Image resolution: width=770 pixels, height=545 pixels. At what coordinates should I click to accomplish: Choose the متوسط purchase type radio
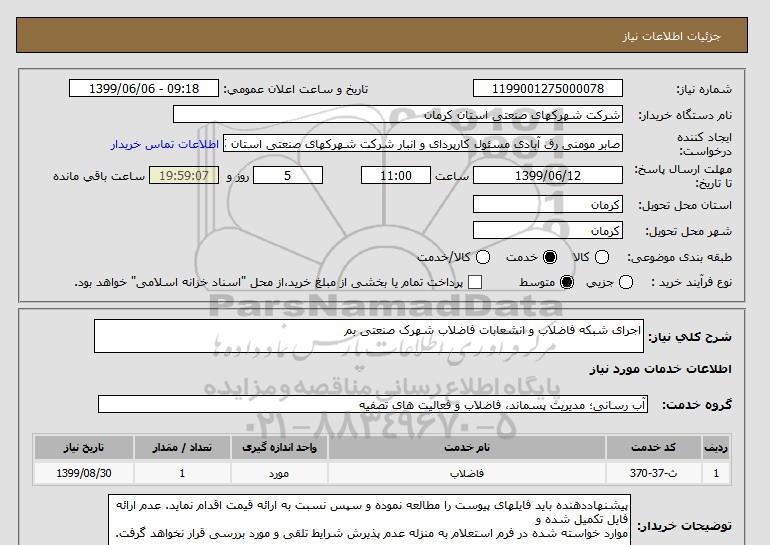tap(567, 282)
